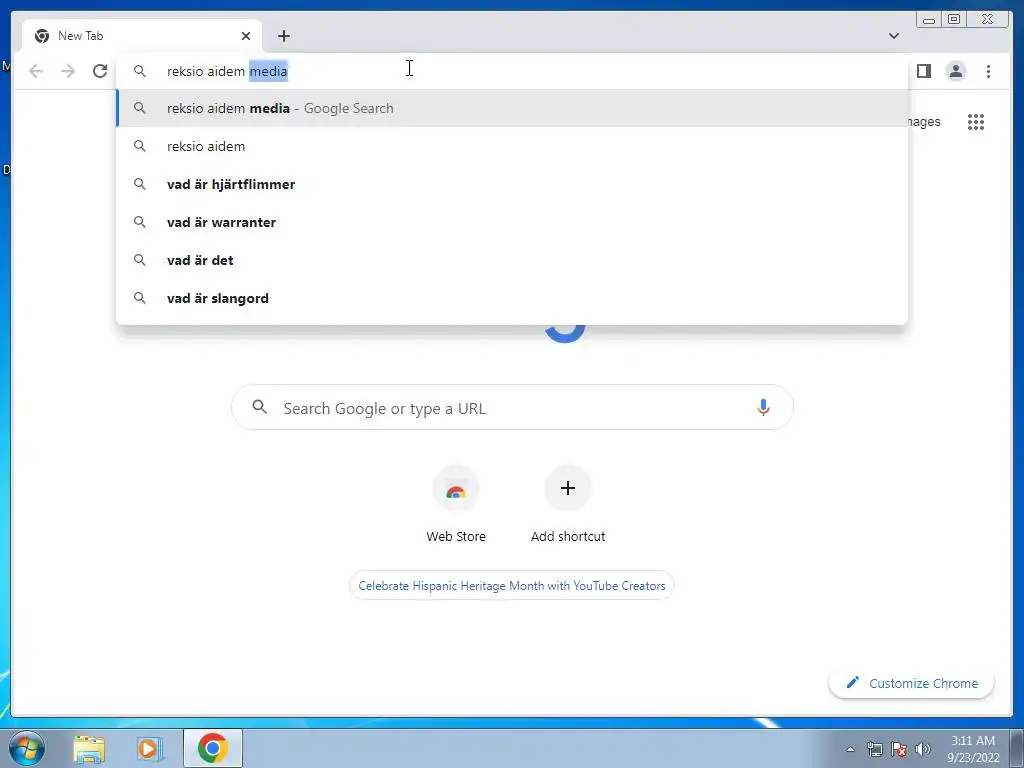Expand the tab search chevron
Viewport: 1024px width, 768px height.
coord(893,36)
